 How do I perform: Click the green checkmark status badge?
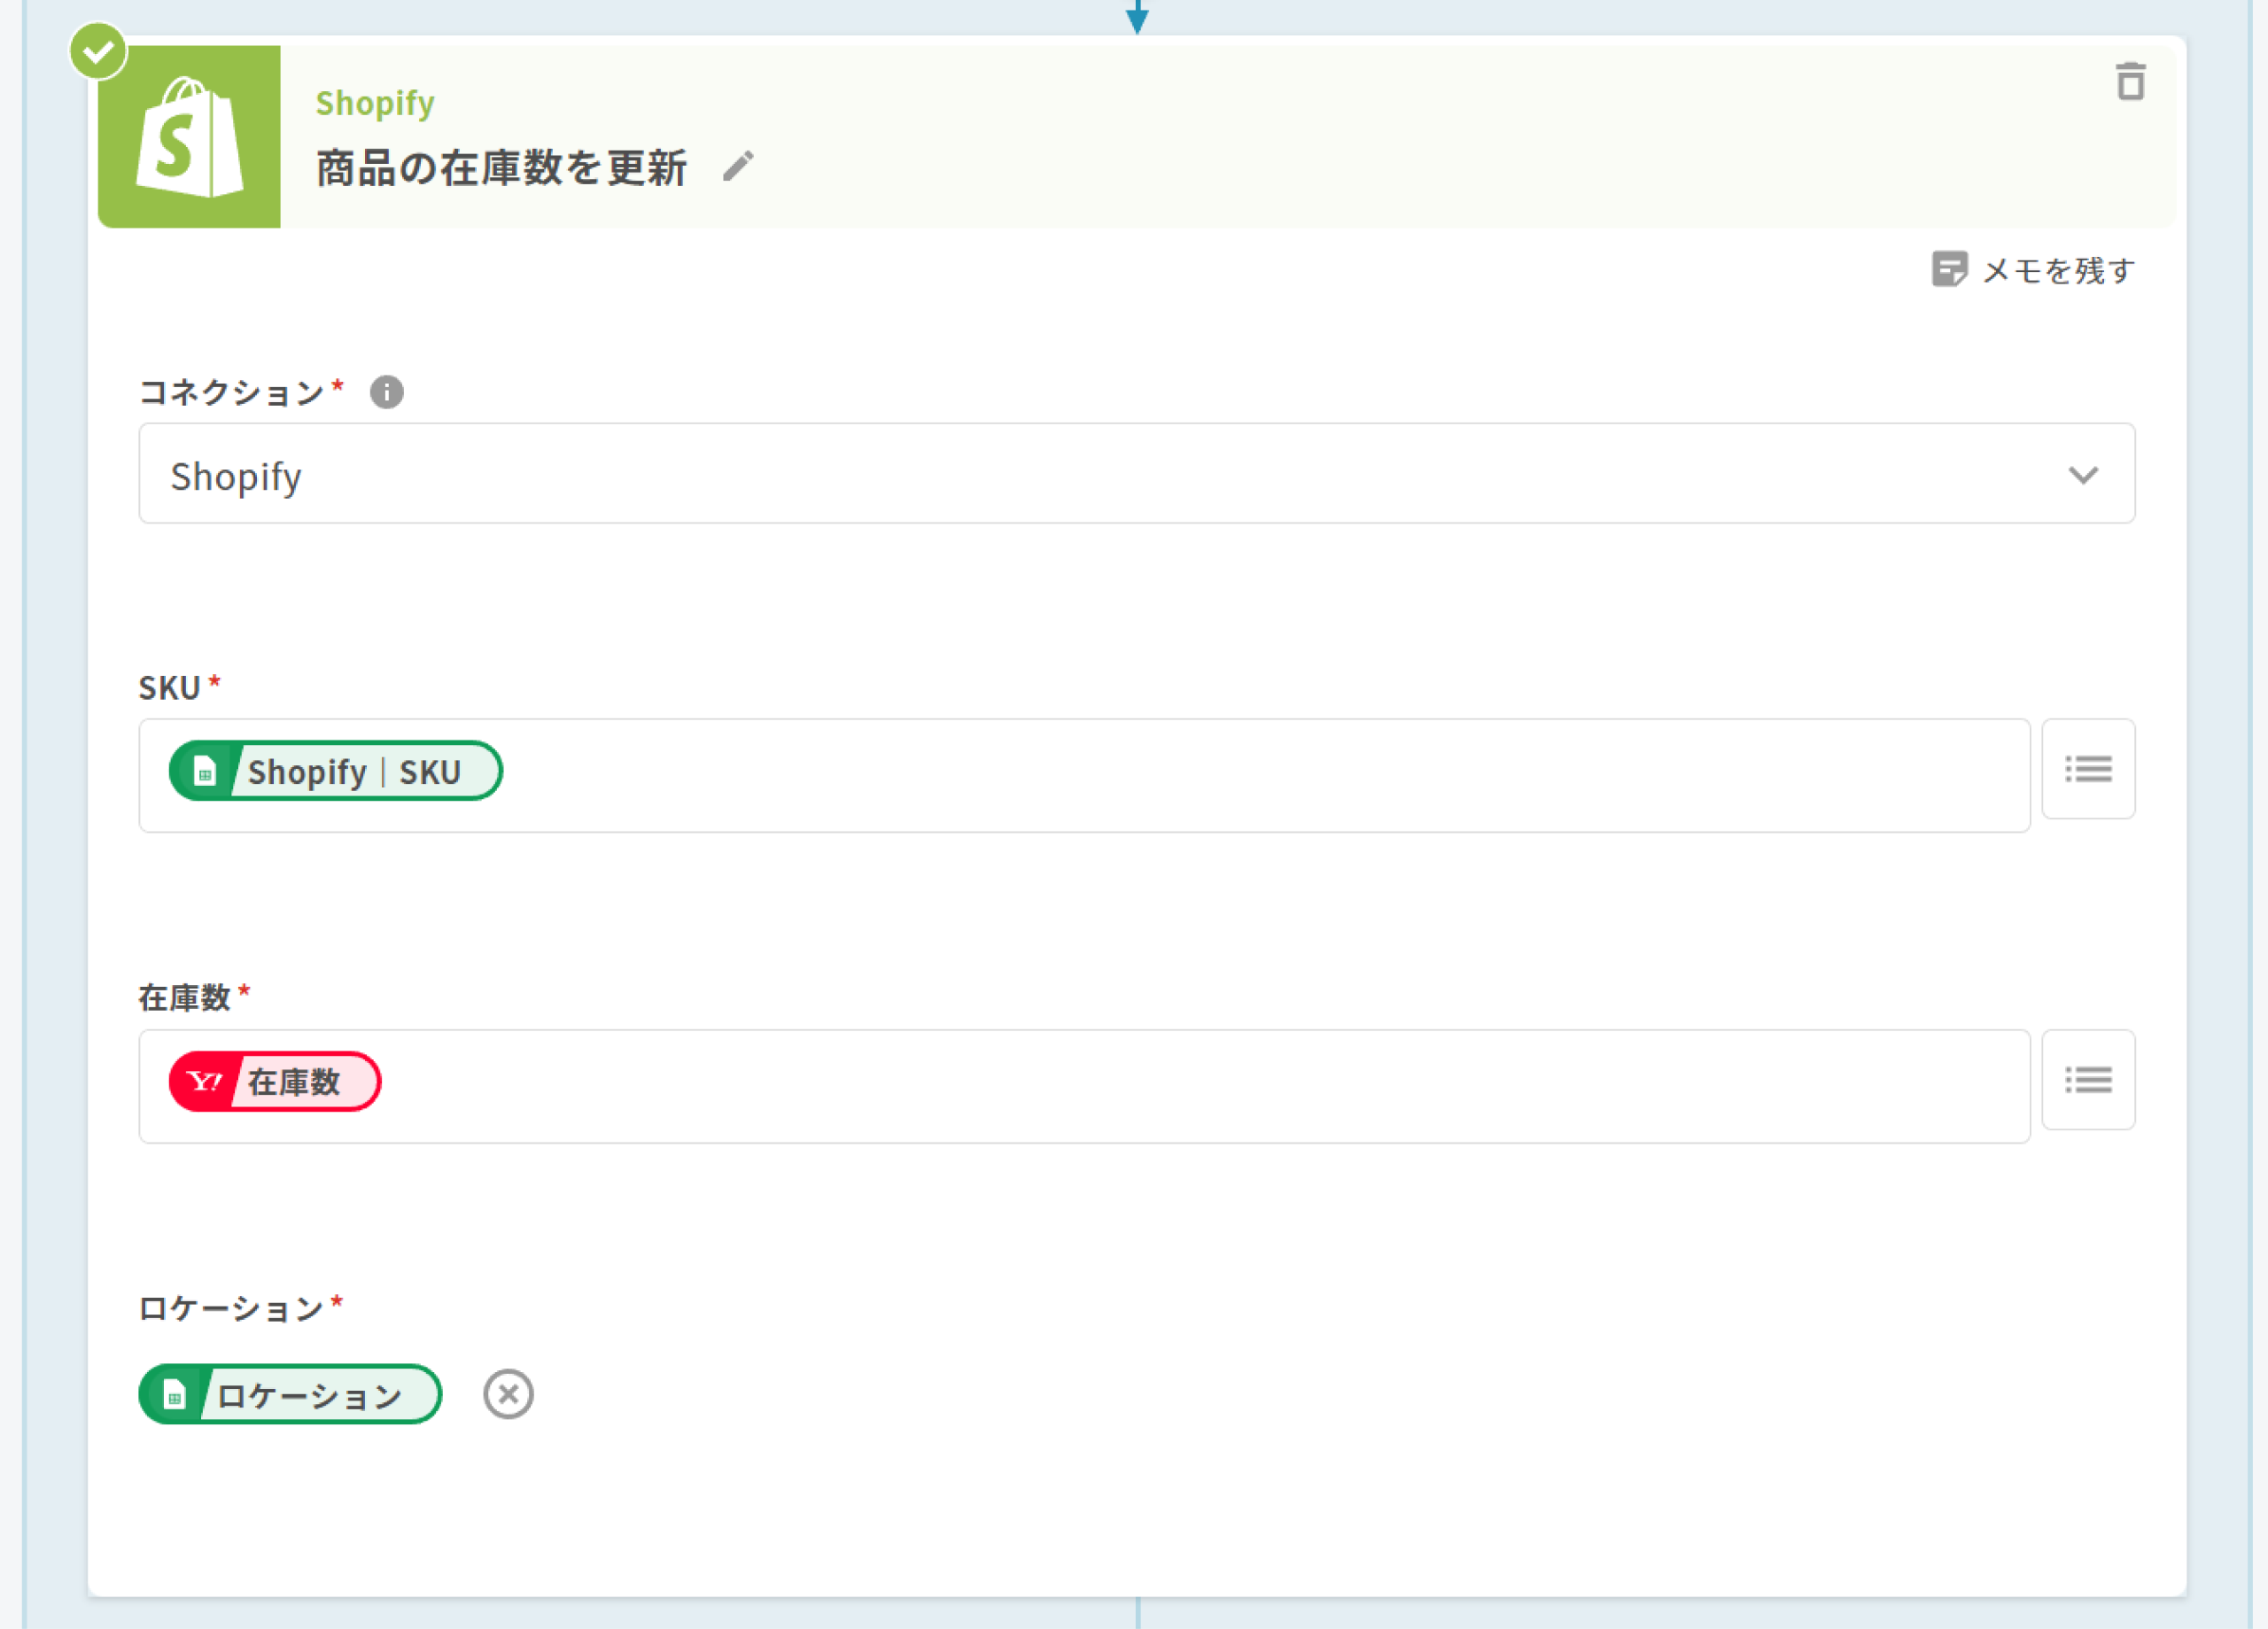98,50
